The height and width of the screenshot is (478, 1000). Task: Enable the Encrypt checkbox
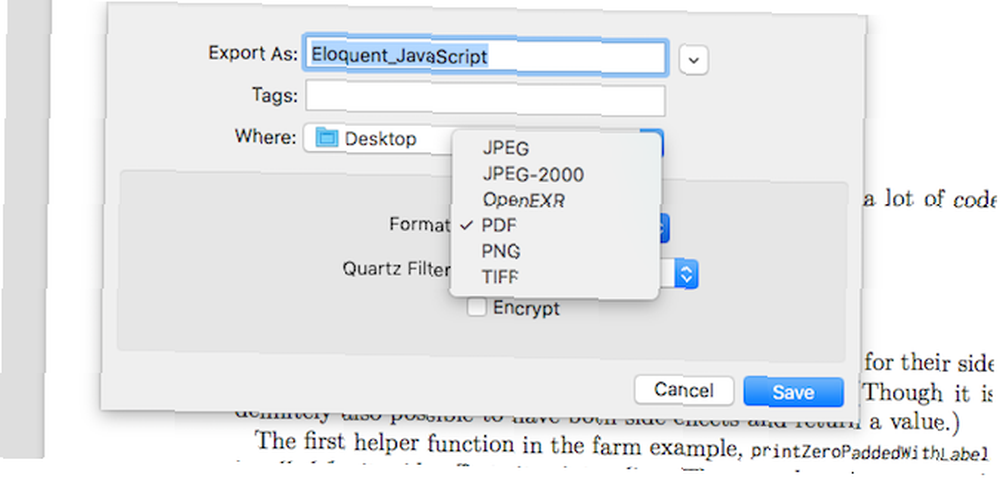point(476,308)
